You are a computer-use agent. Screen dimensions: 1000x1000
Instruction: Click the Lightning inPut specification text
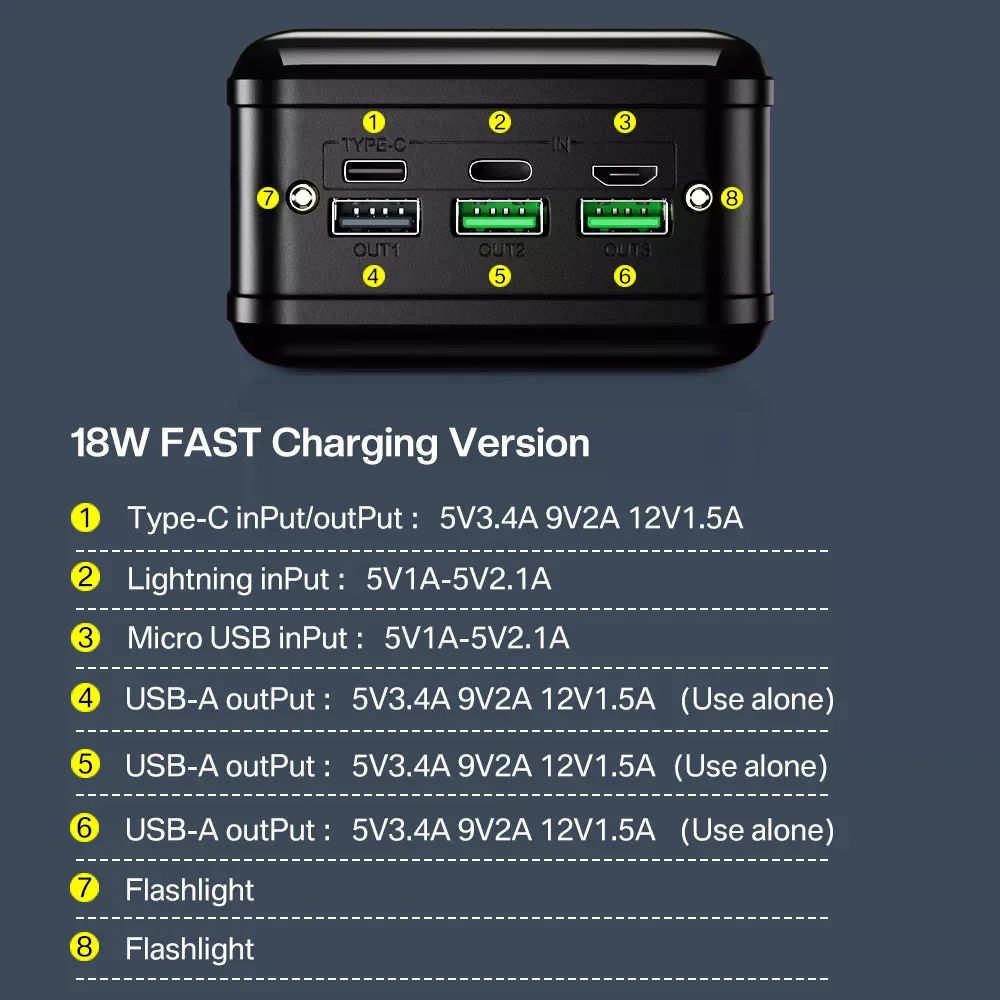tap(339, 579)
